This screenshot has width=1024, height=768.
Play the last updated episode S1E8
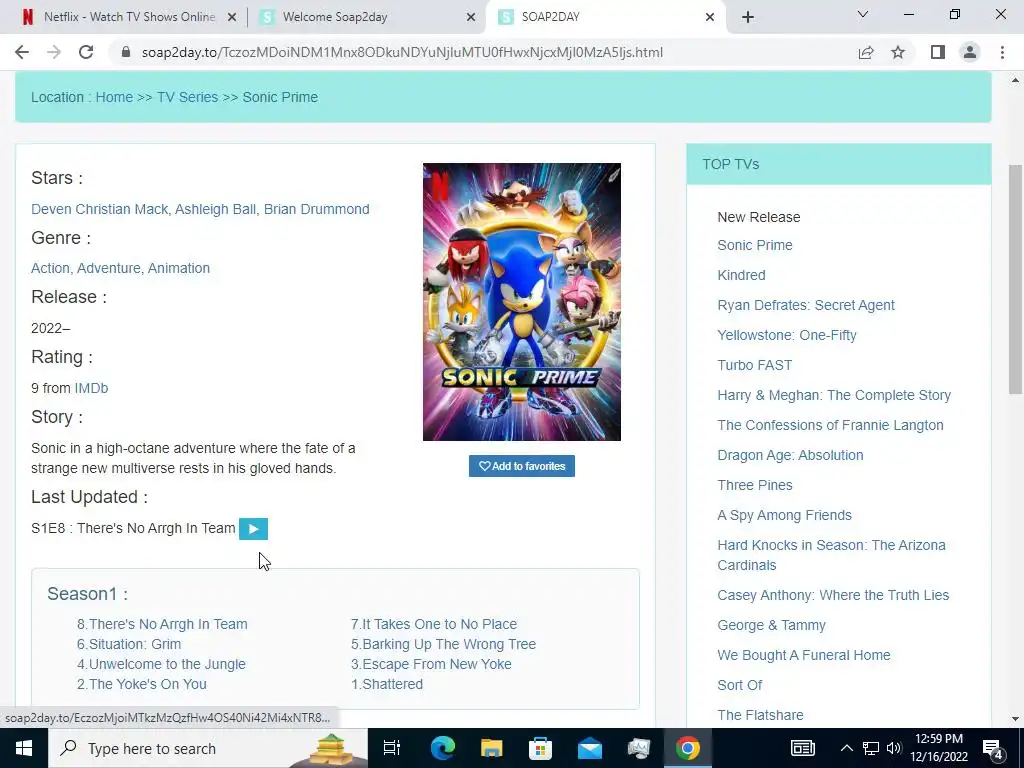pyautogui.click(x=253, y=529)
